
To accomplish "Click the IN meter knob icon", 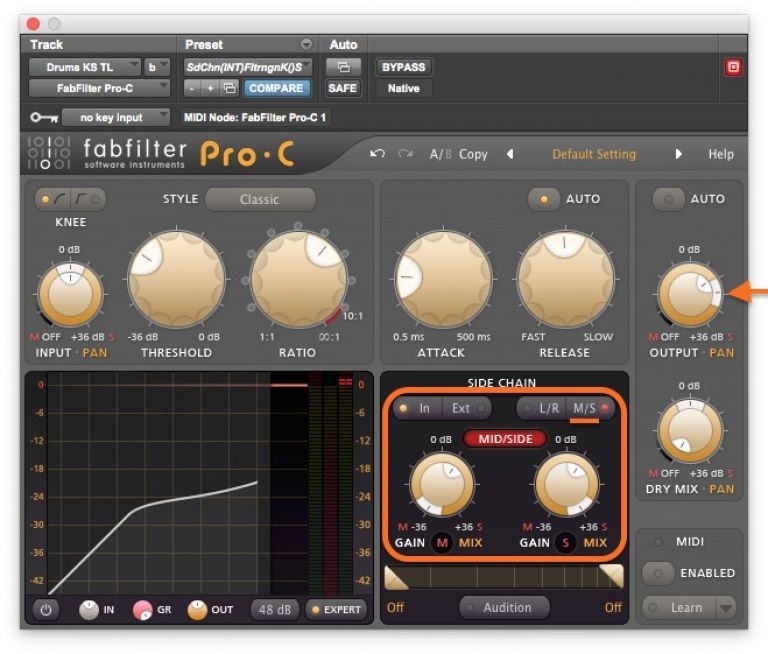I will pos(89,610).
